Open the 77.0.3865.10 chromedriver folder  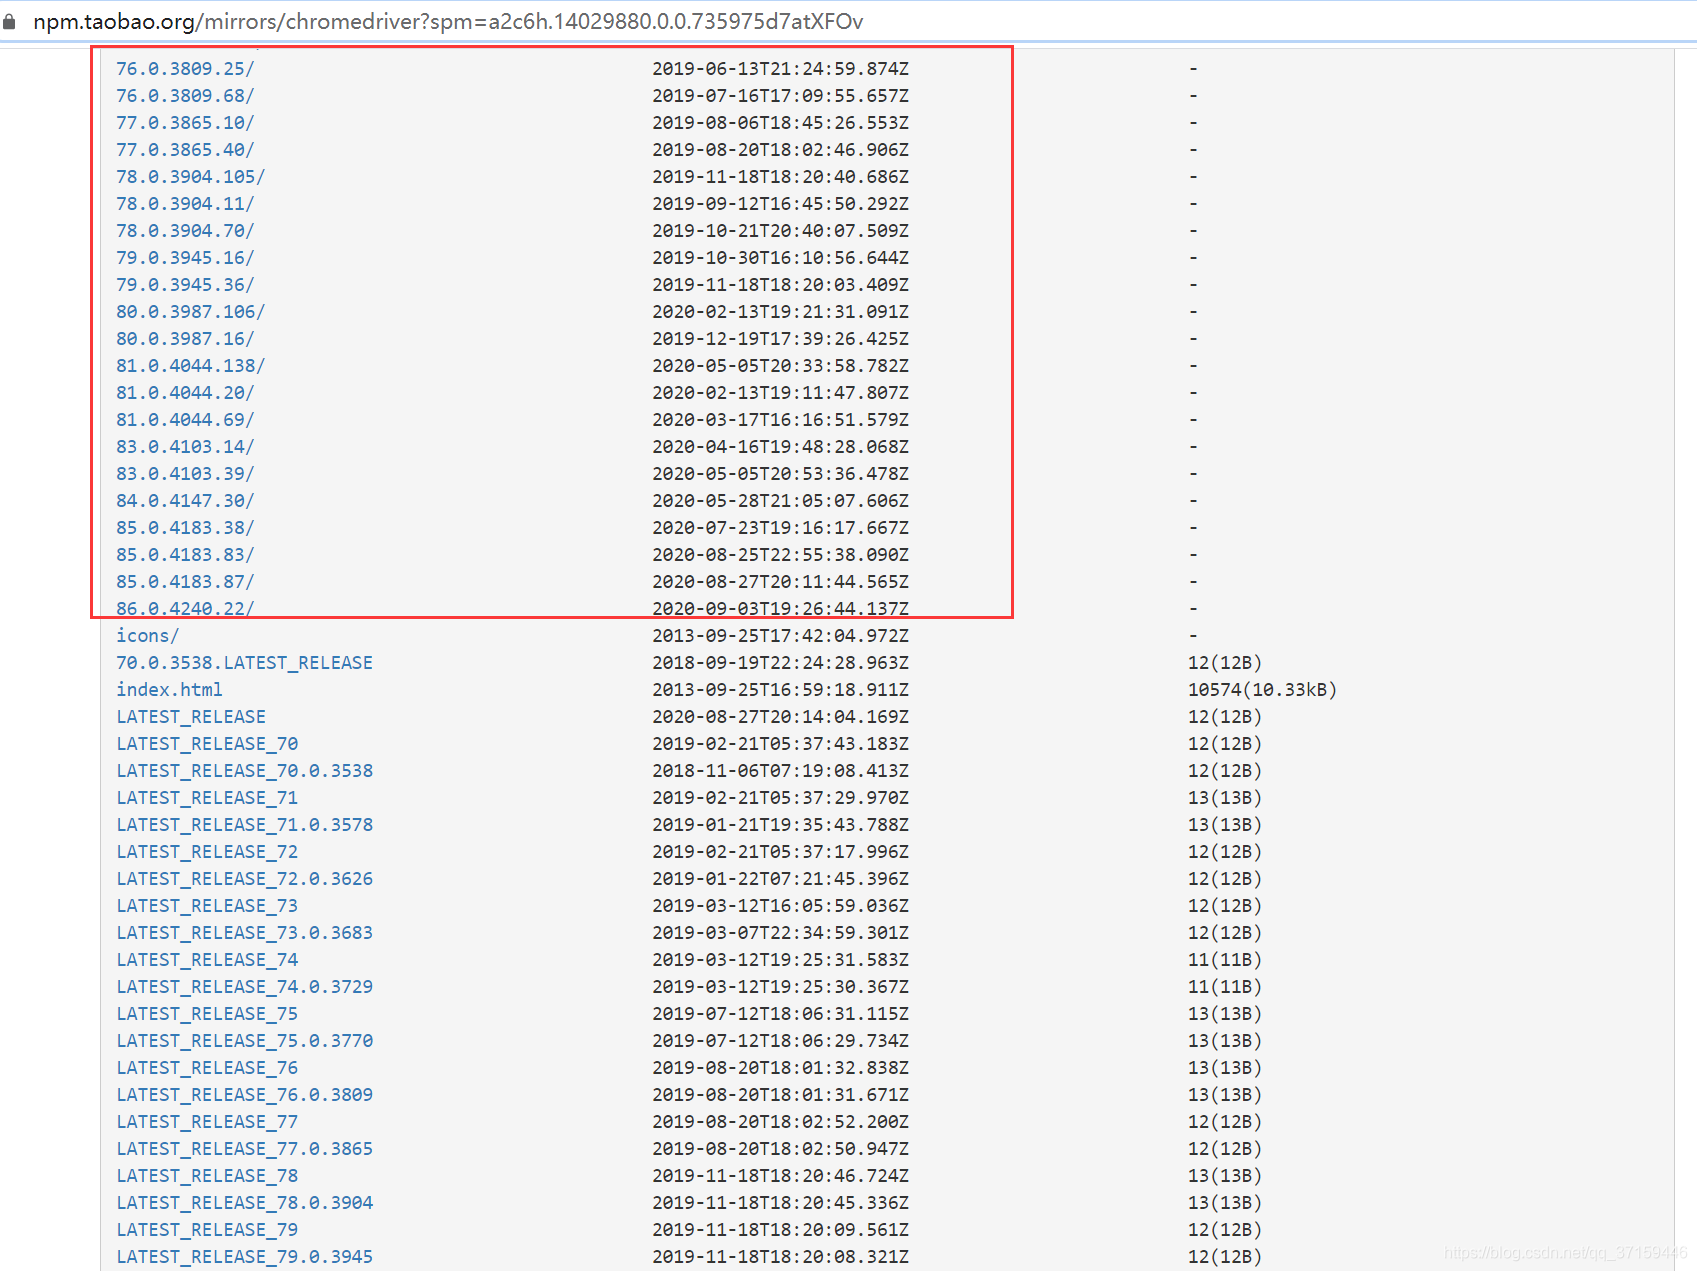[x=184, y=122]
